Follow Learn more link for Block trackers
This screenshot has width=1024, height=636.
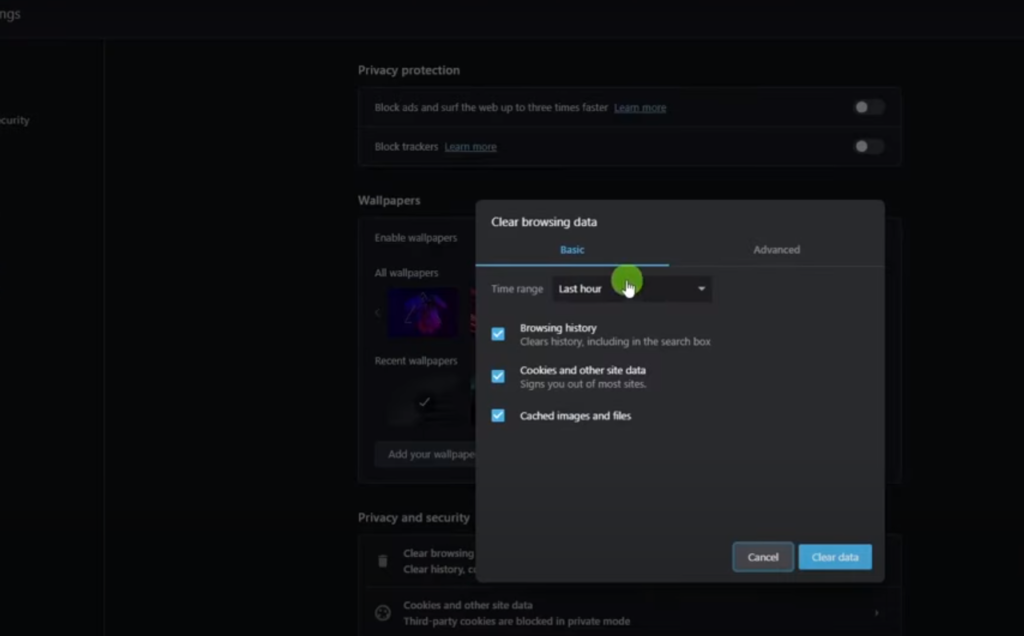[x=470, y=147]
